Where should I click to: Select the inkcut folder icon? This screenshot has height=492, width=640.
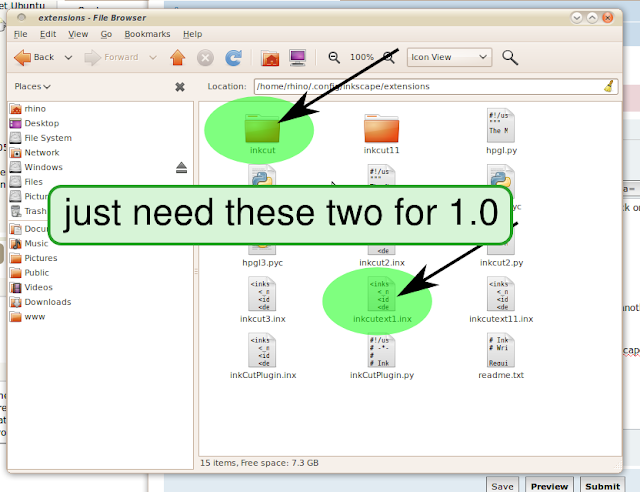coord(262,128)
